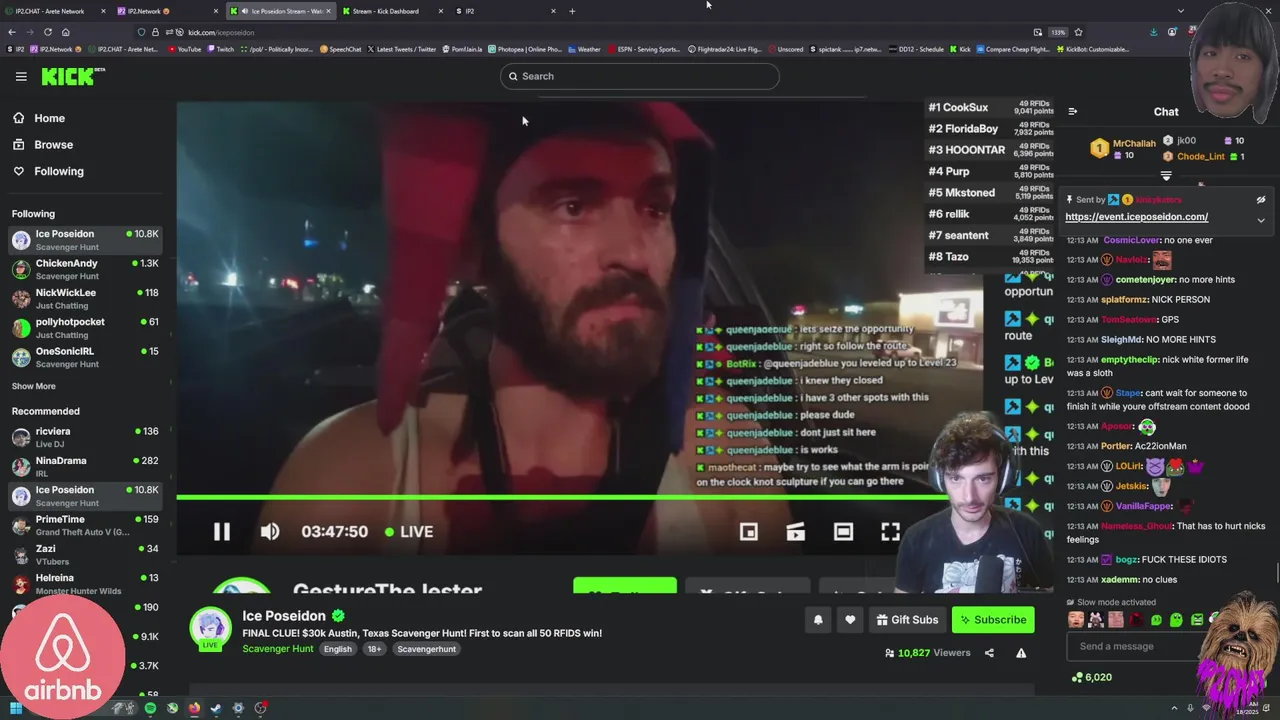Screen dimensions: 1280x720
Task: Click Gift Subs button
Action: coord(907,620)
